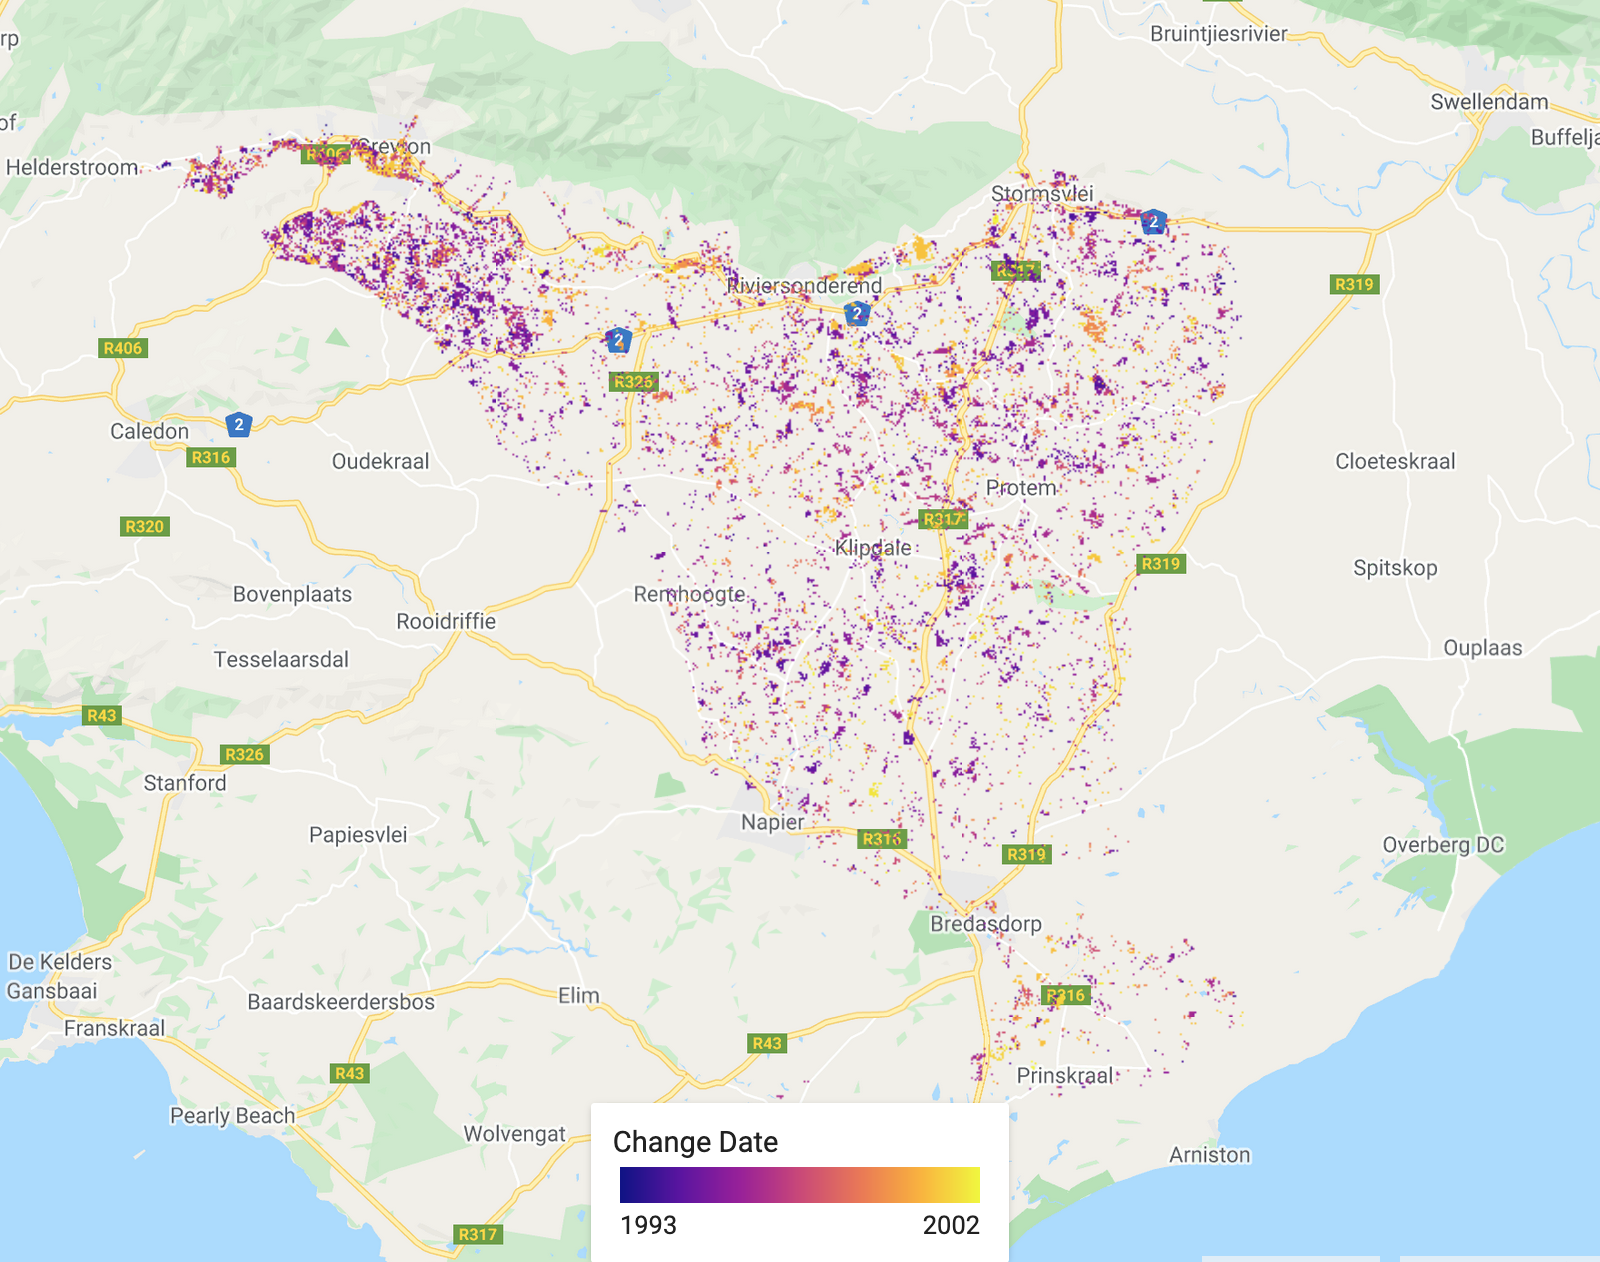Click the Napier town label
The image size is (1600, 1262).
pyautogui.click(x=772, y=822)
